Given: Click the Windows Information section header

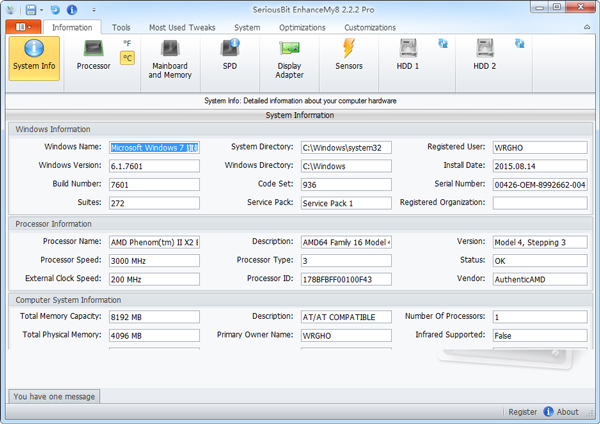Looking at the screenshot, I should 301,129.
